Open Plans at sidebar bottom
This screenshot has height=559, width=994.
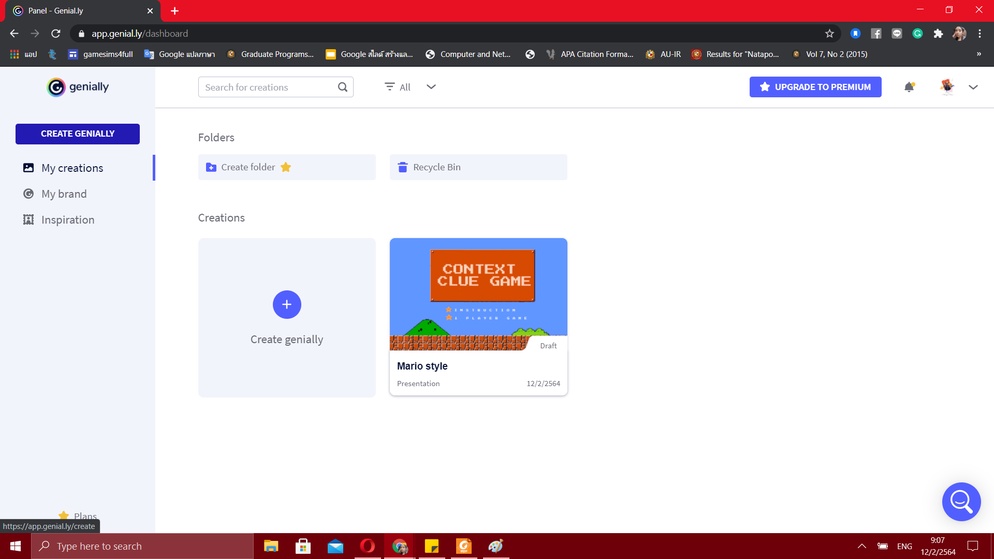(77, 516)
